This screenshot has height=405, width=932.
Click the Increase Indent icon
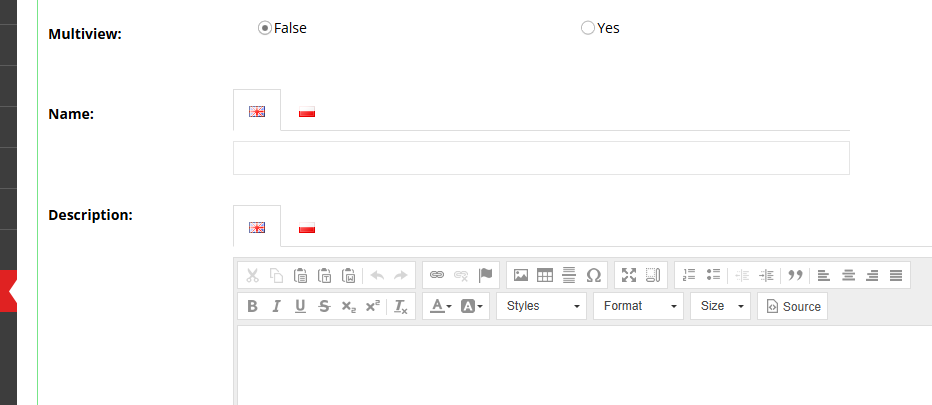click(767, 275)
